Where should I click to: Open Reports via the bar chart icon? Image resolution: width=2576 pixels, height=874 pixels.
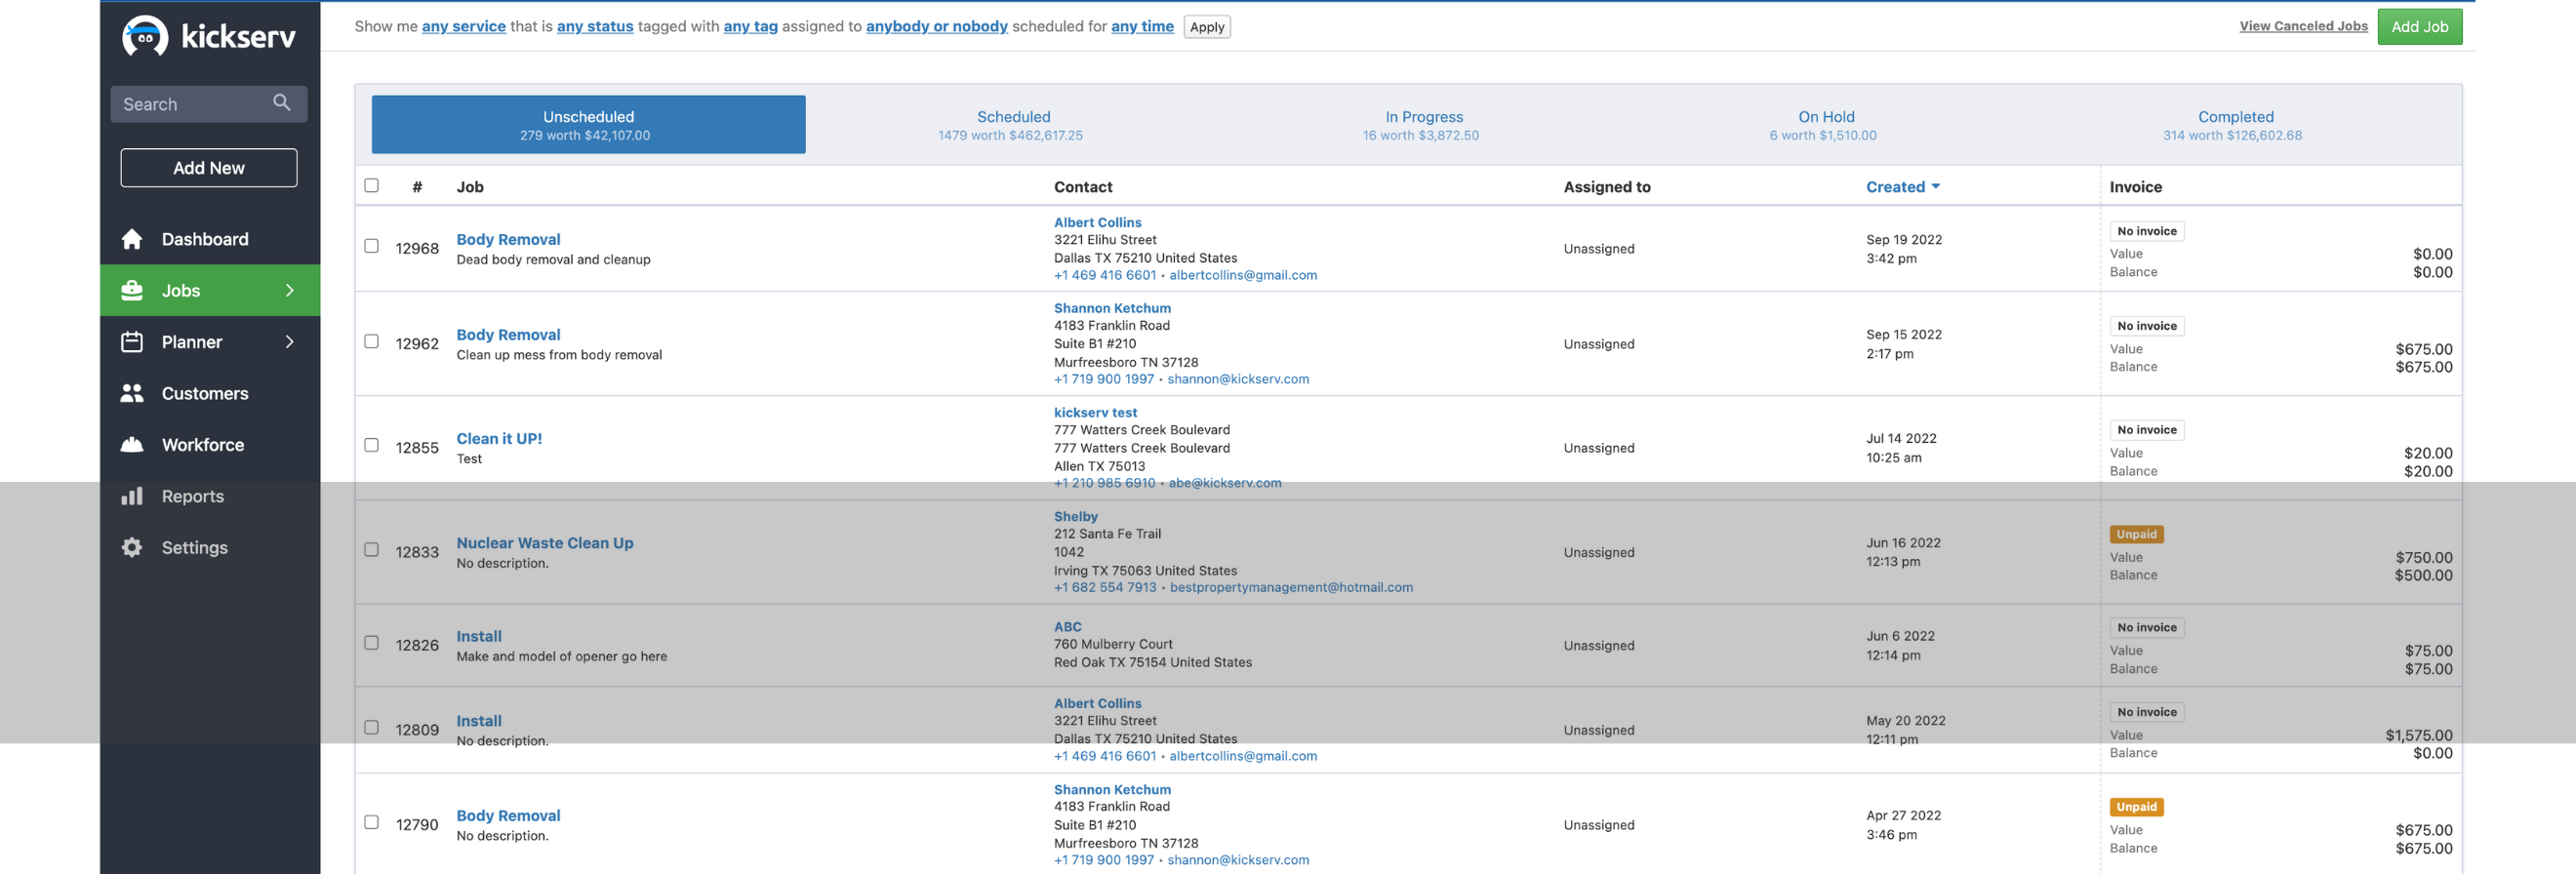(x=132, y=497)
